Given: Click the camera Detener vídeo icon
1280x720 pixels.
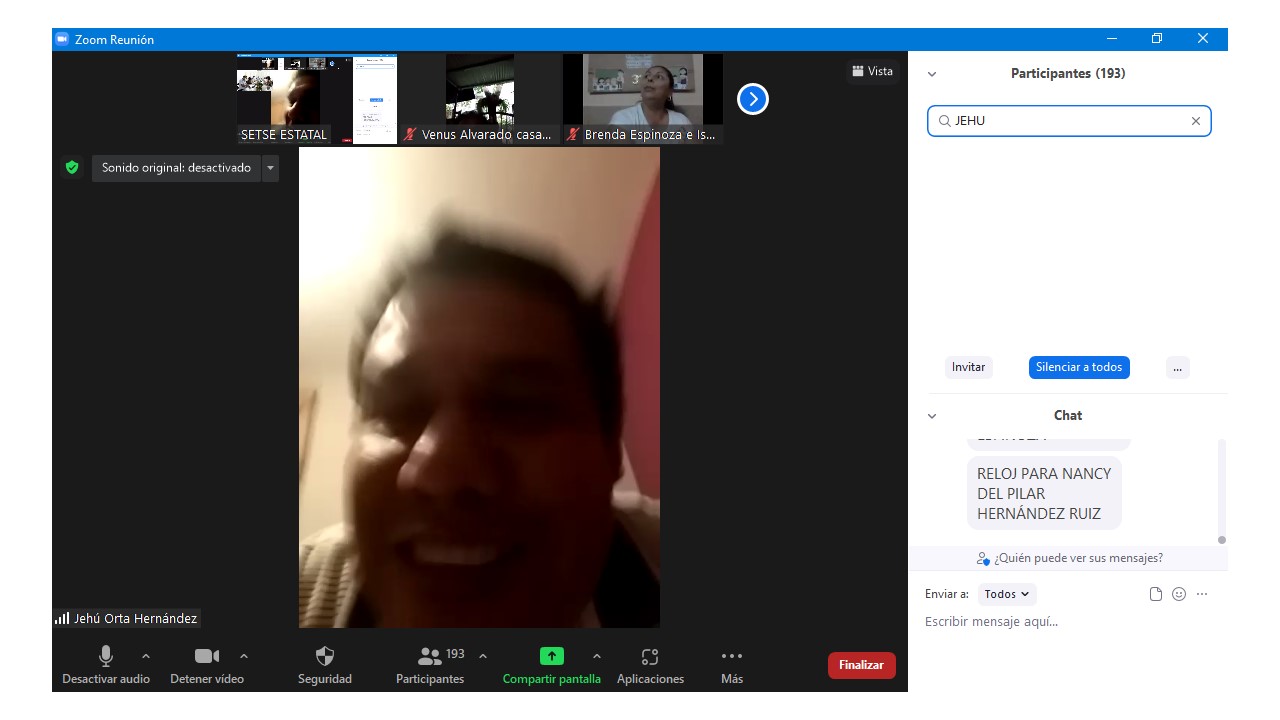Looking at the screenshot, I should 207,656.
